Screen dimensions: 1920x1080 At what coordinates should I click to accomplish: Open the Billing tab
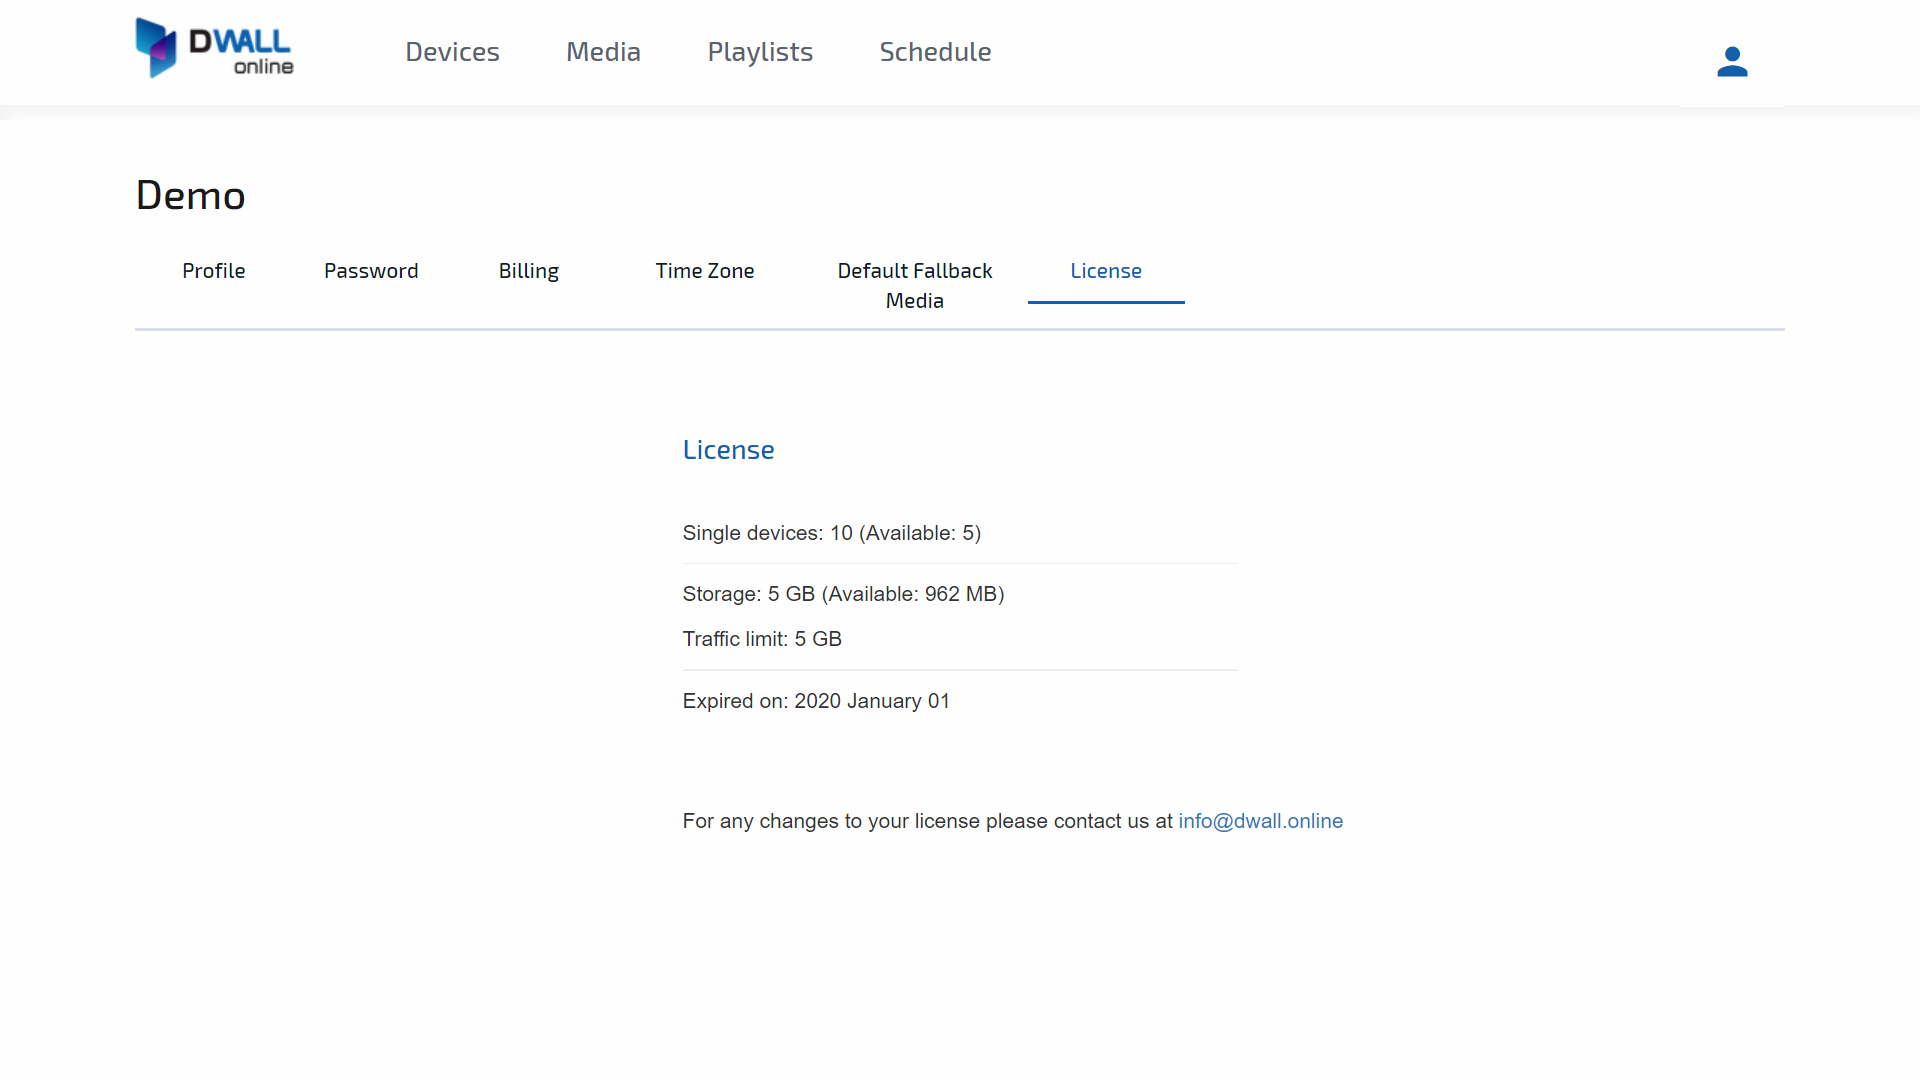(x=528, y=271)
